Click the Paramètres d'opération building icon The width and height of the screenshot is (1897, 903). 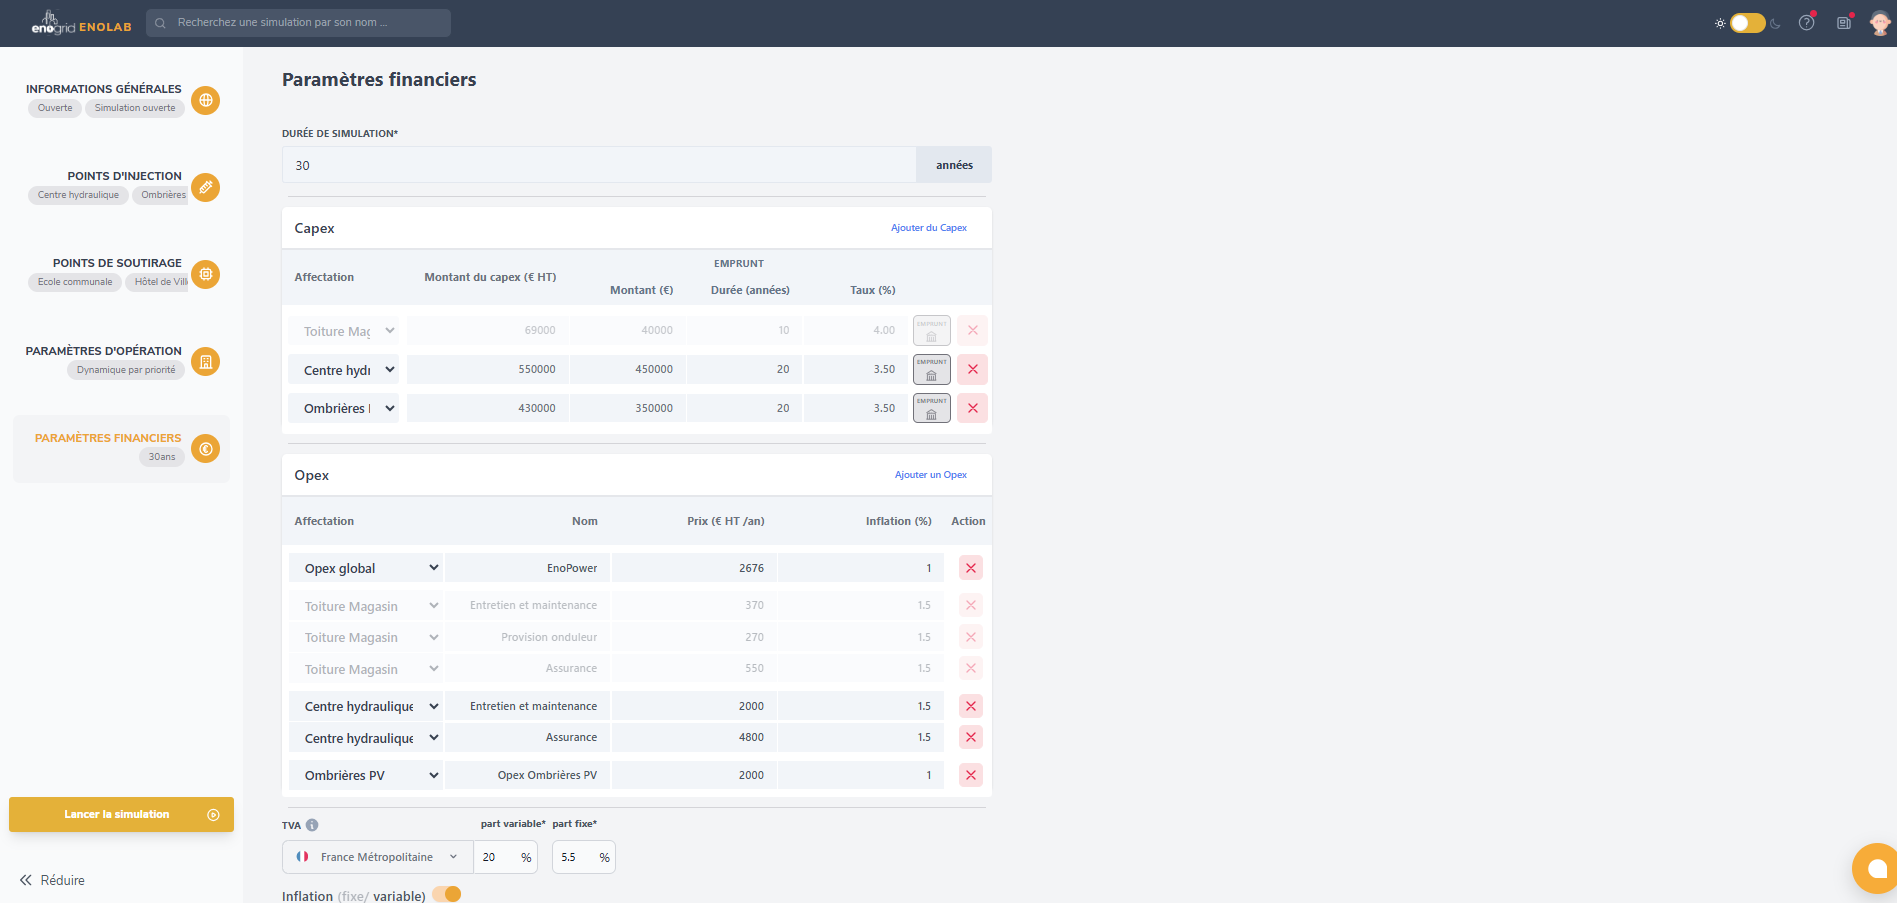click(205, 362)
